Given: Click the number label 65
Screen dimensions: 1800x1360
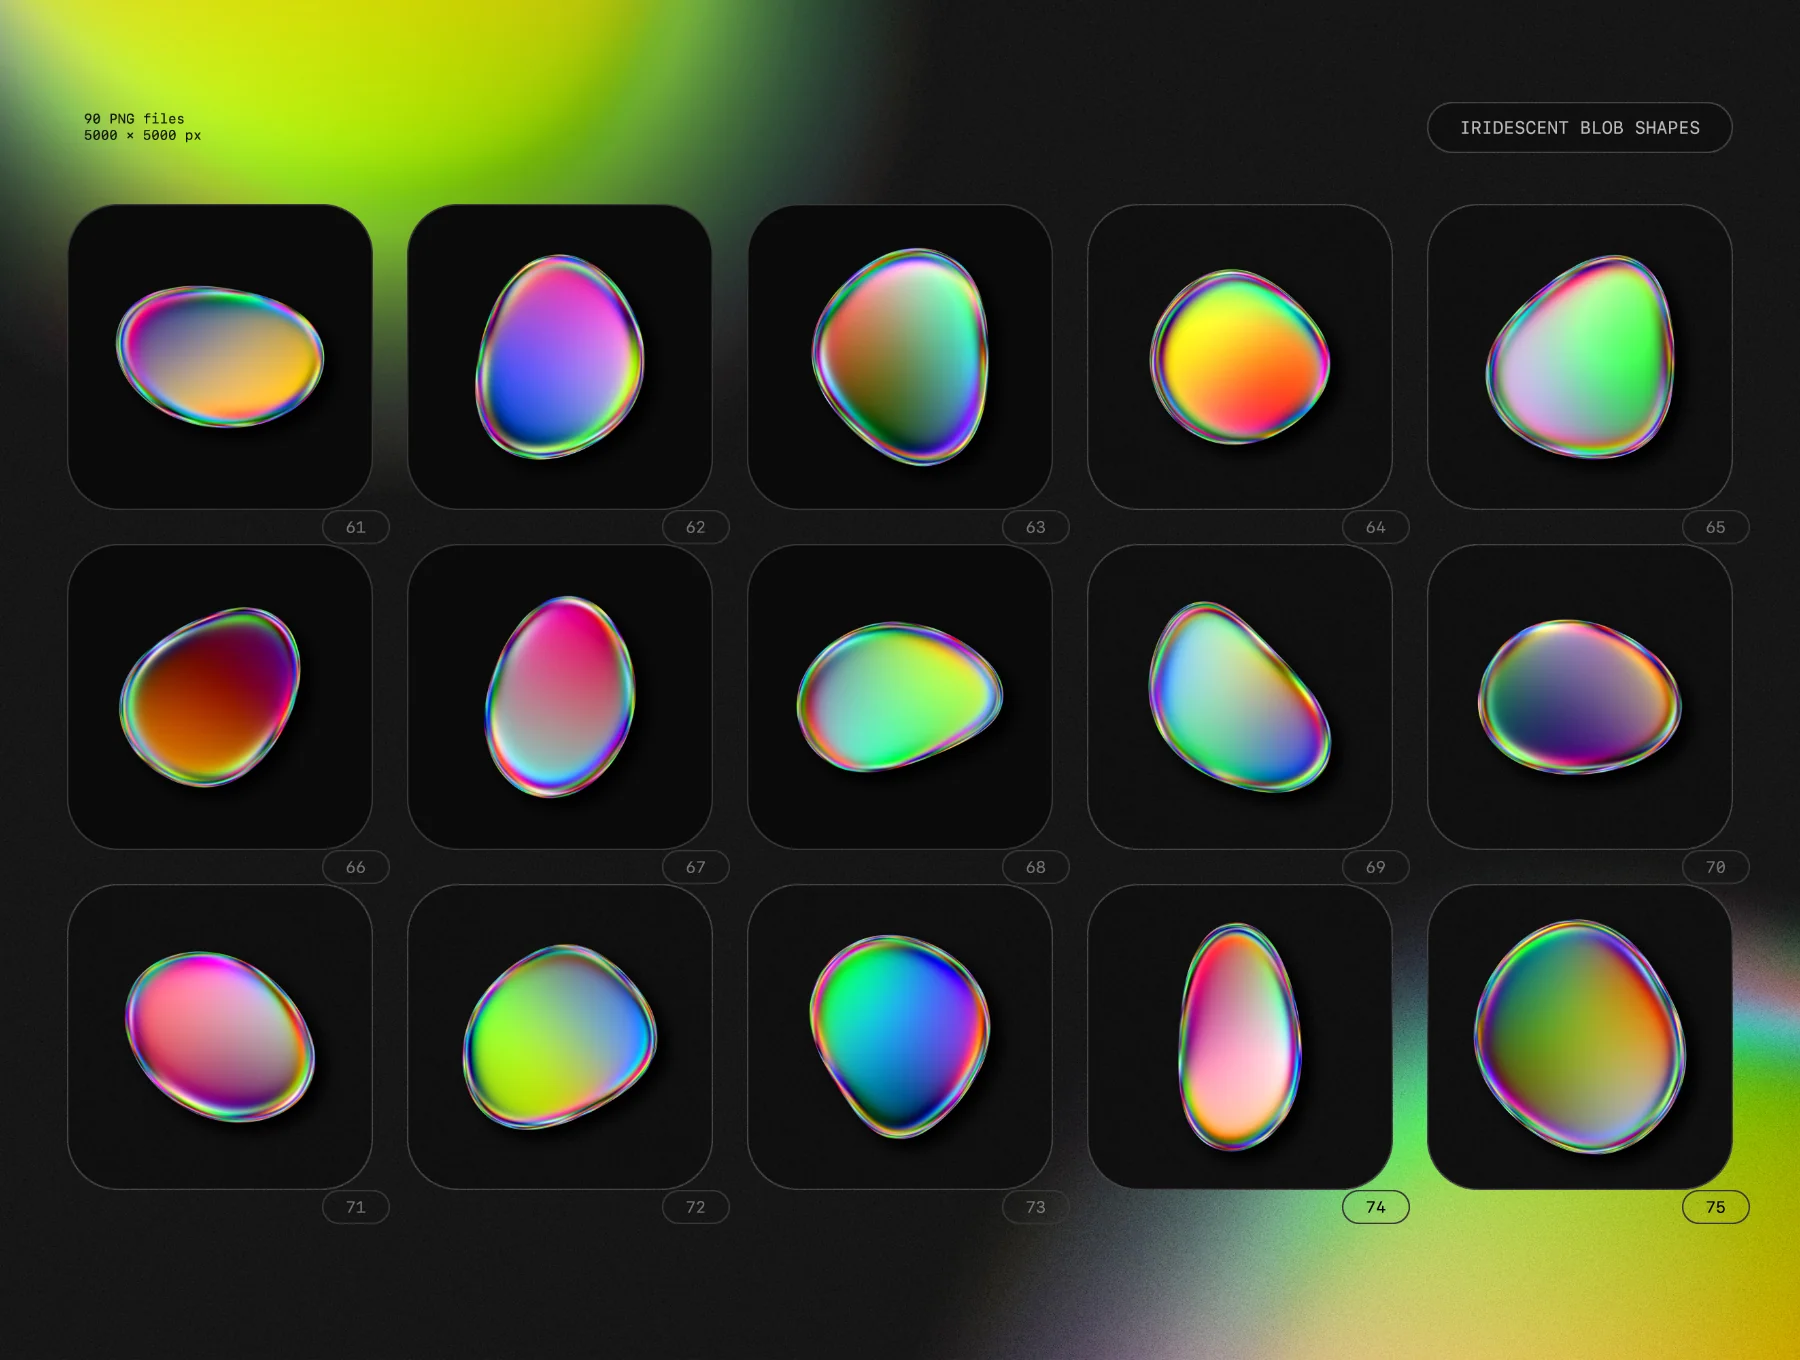Looking at the screenshot, I should (x=1716, y=527).
